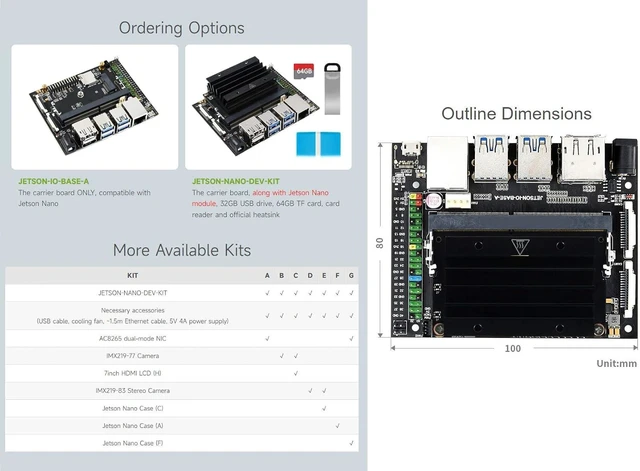This screenshot has width=640, height=471.
Task: Click Jetson Nano Case (F) checkmark under column G
Action: click(351, 443)
